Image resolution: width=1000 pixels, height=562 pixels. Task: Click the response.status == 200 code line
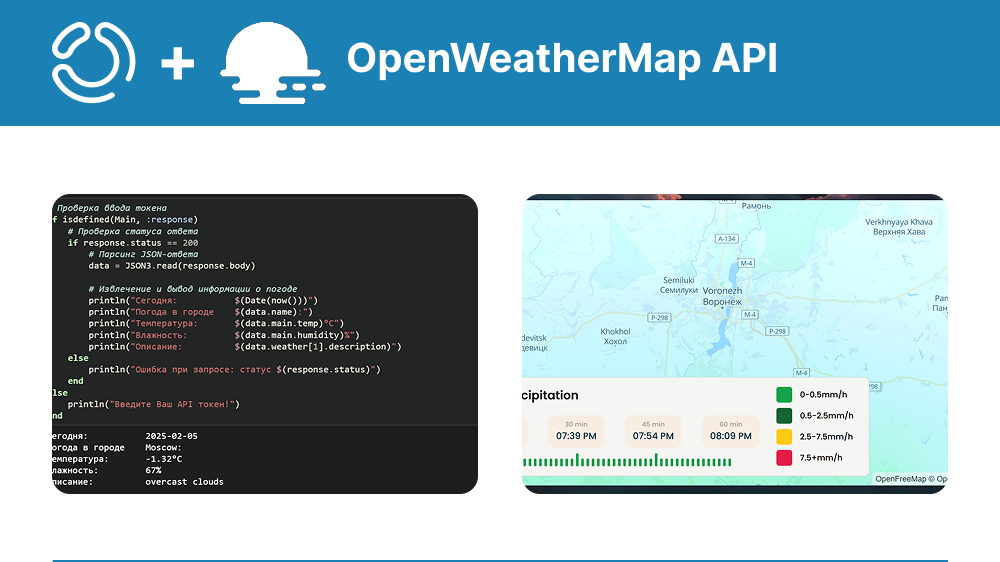133,243
